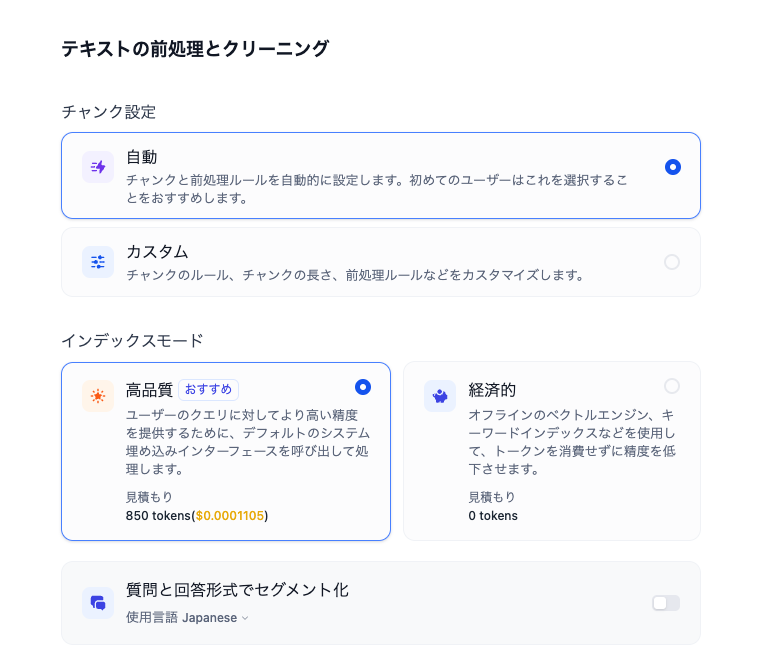This screenshot has height=660, width=780.
Task: Click the orange sun icon for 高品質
Action: [x=98, y=396]
